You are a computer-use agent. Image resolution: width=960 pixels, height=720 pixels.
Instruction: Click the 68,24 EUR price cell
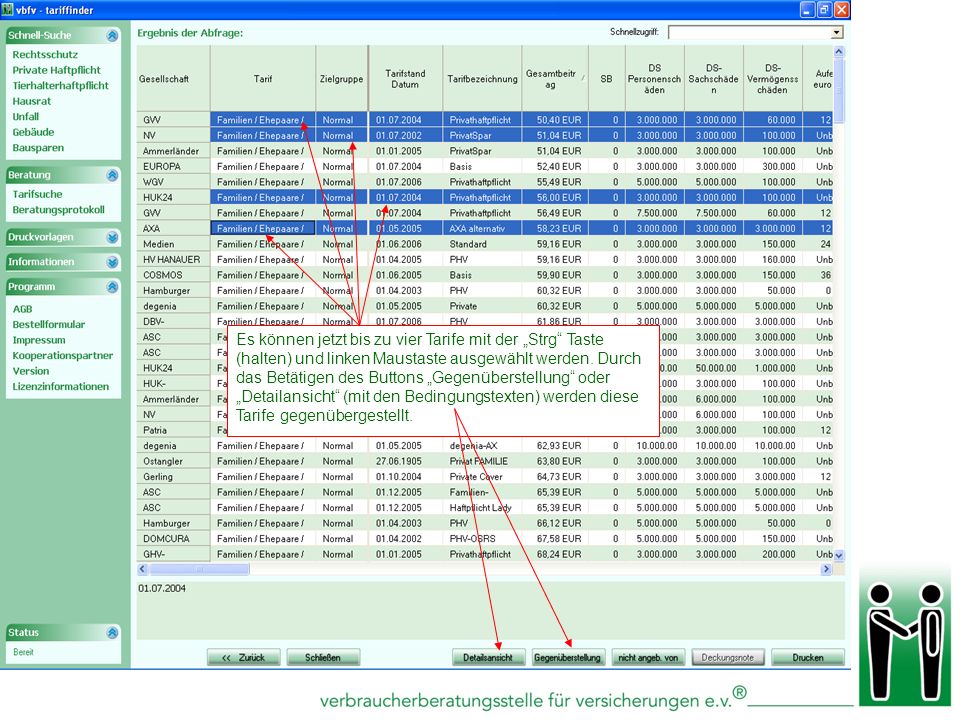pos(555,554)
